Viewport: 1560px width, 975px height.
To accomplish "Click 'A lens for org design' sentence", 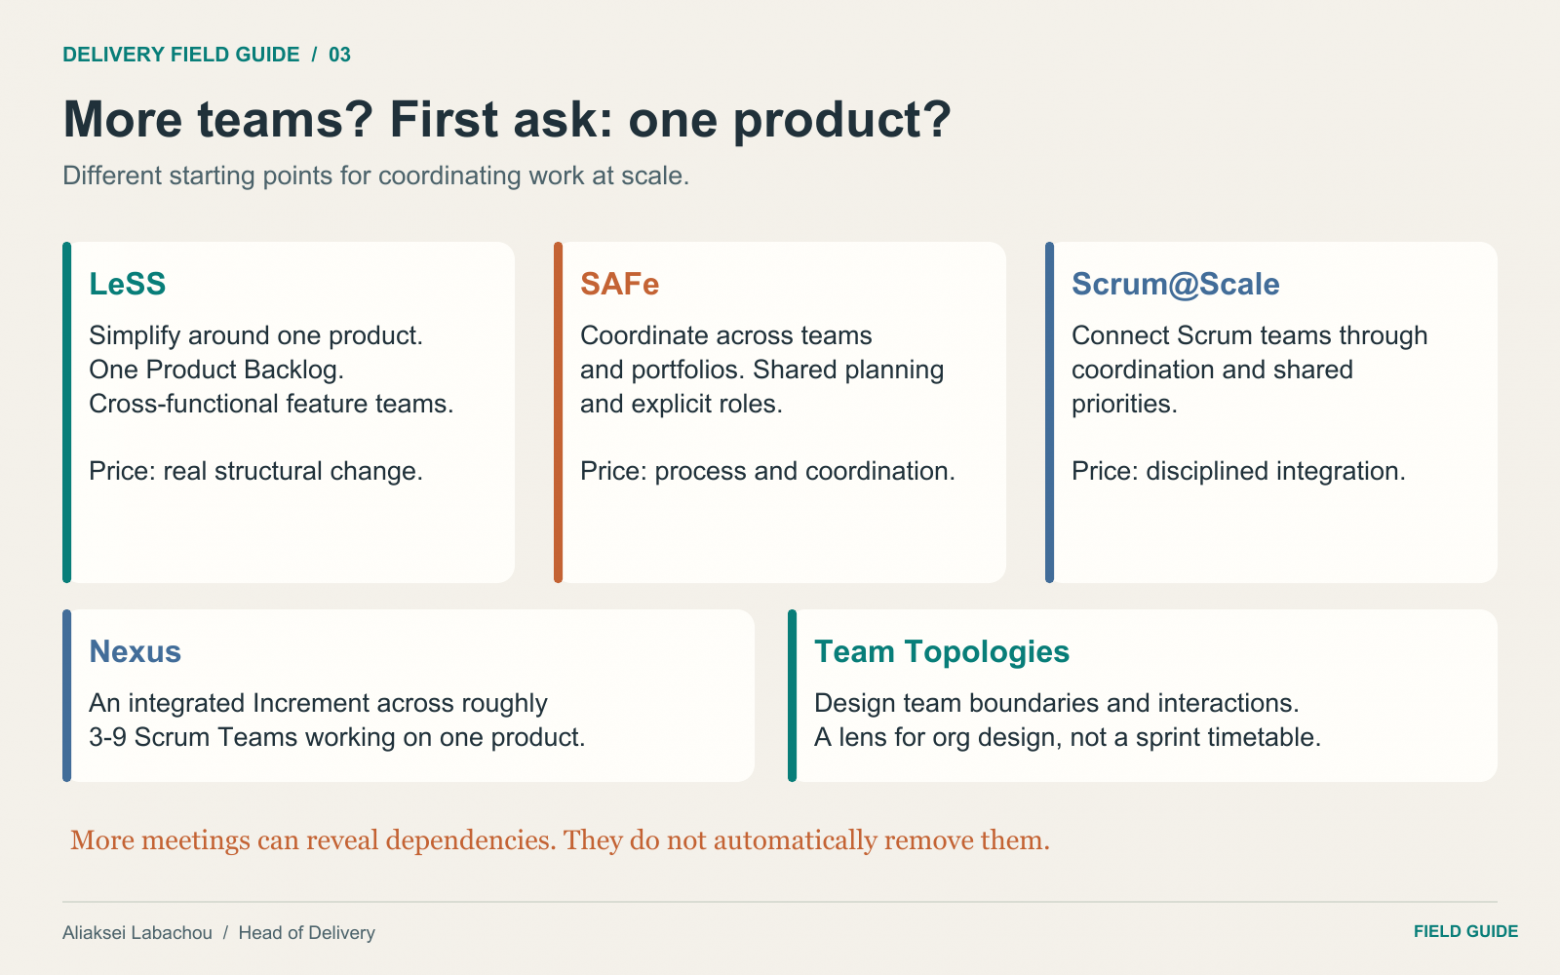I will coord(1067,738).
